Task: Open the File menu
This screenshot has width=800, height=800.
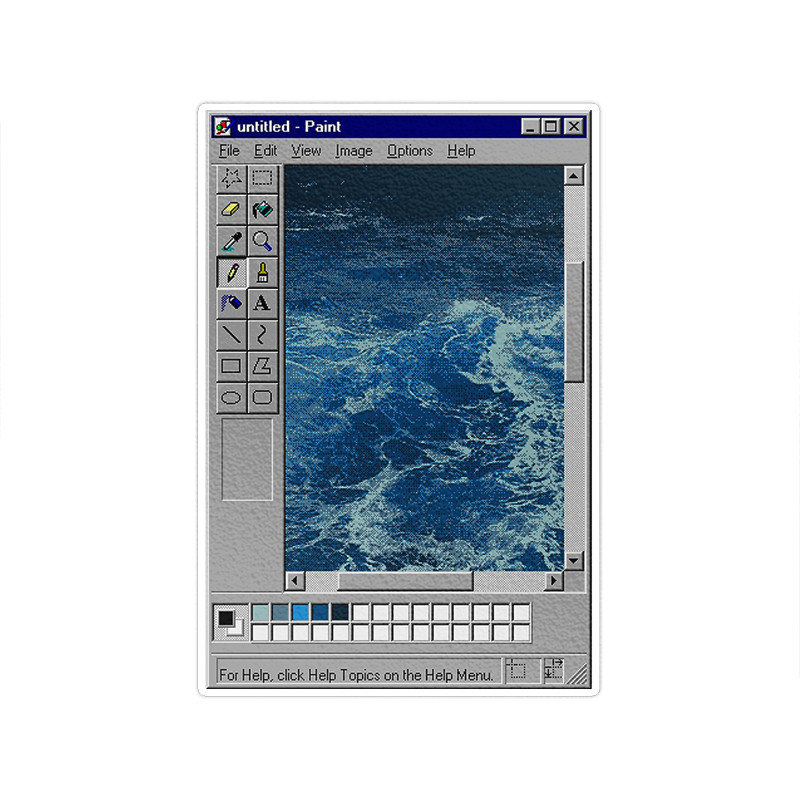Action: point(229,151)
